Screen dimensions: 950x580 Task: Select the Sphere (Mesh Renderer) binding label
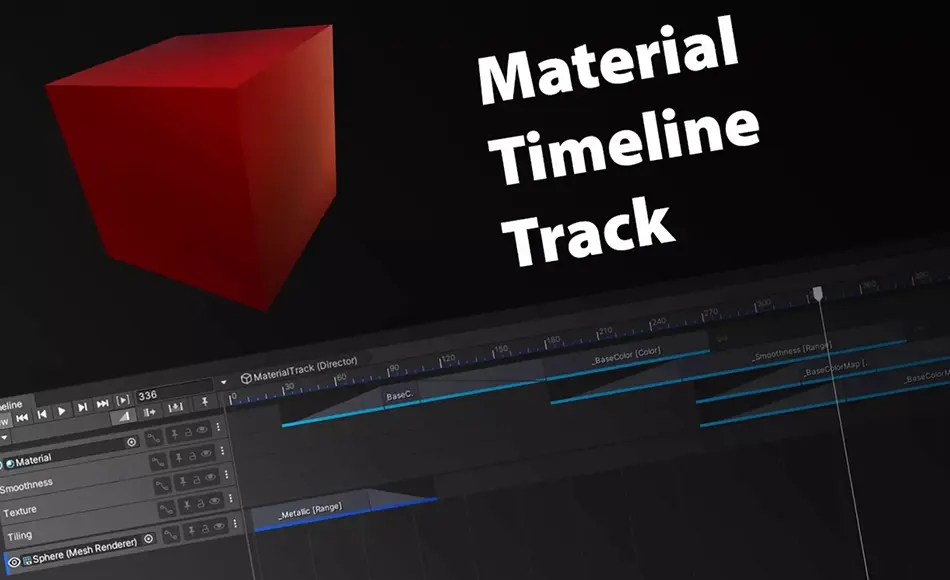tap(85, 551)
